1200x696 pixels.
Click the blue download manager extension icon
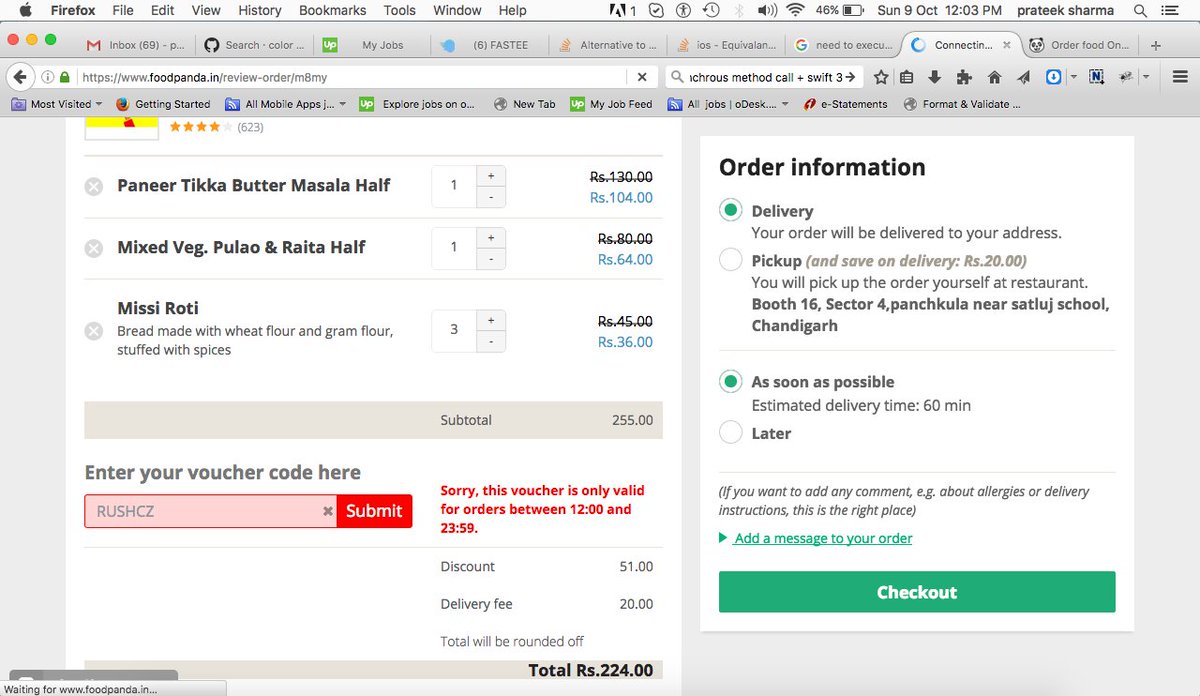click(1054, 77)
